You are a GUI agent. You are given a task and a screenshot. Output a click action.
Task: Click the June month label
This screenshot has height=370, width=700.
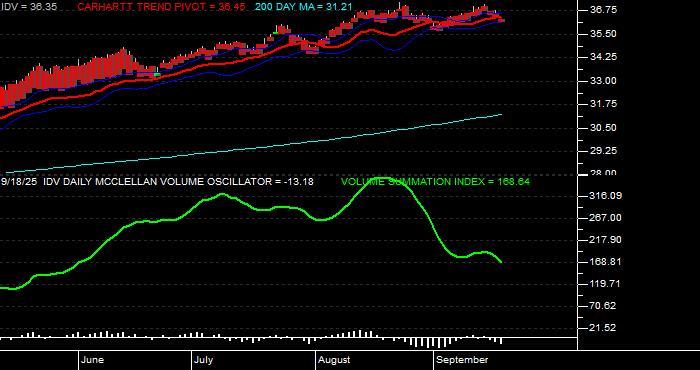pos(93,360)
